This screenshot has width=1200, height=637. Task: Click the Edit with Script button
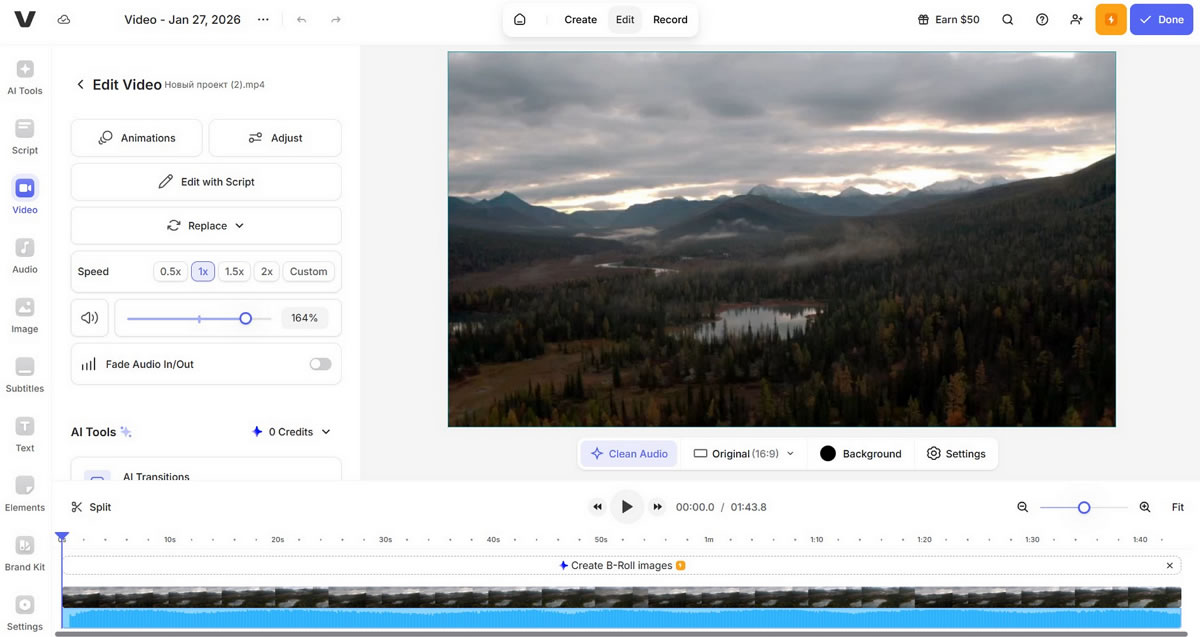[206, 182]
